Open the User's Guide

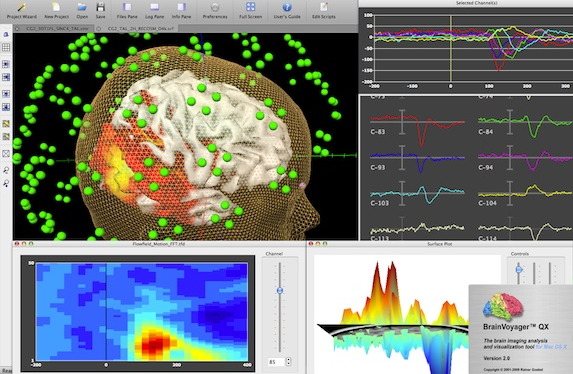coord(287,10)
